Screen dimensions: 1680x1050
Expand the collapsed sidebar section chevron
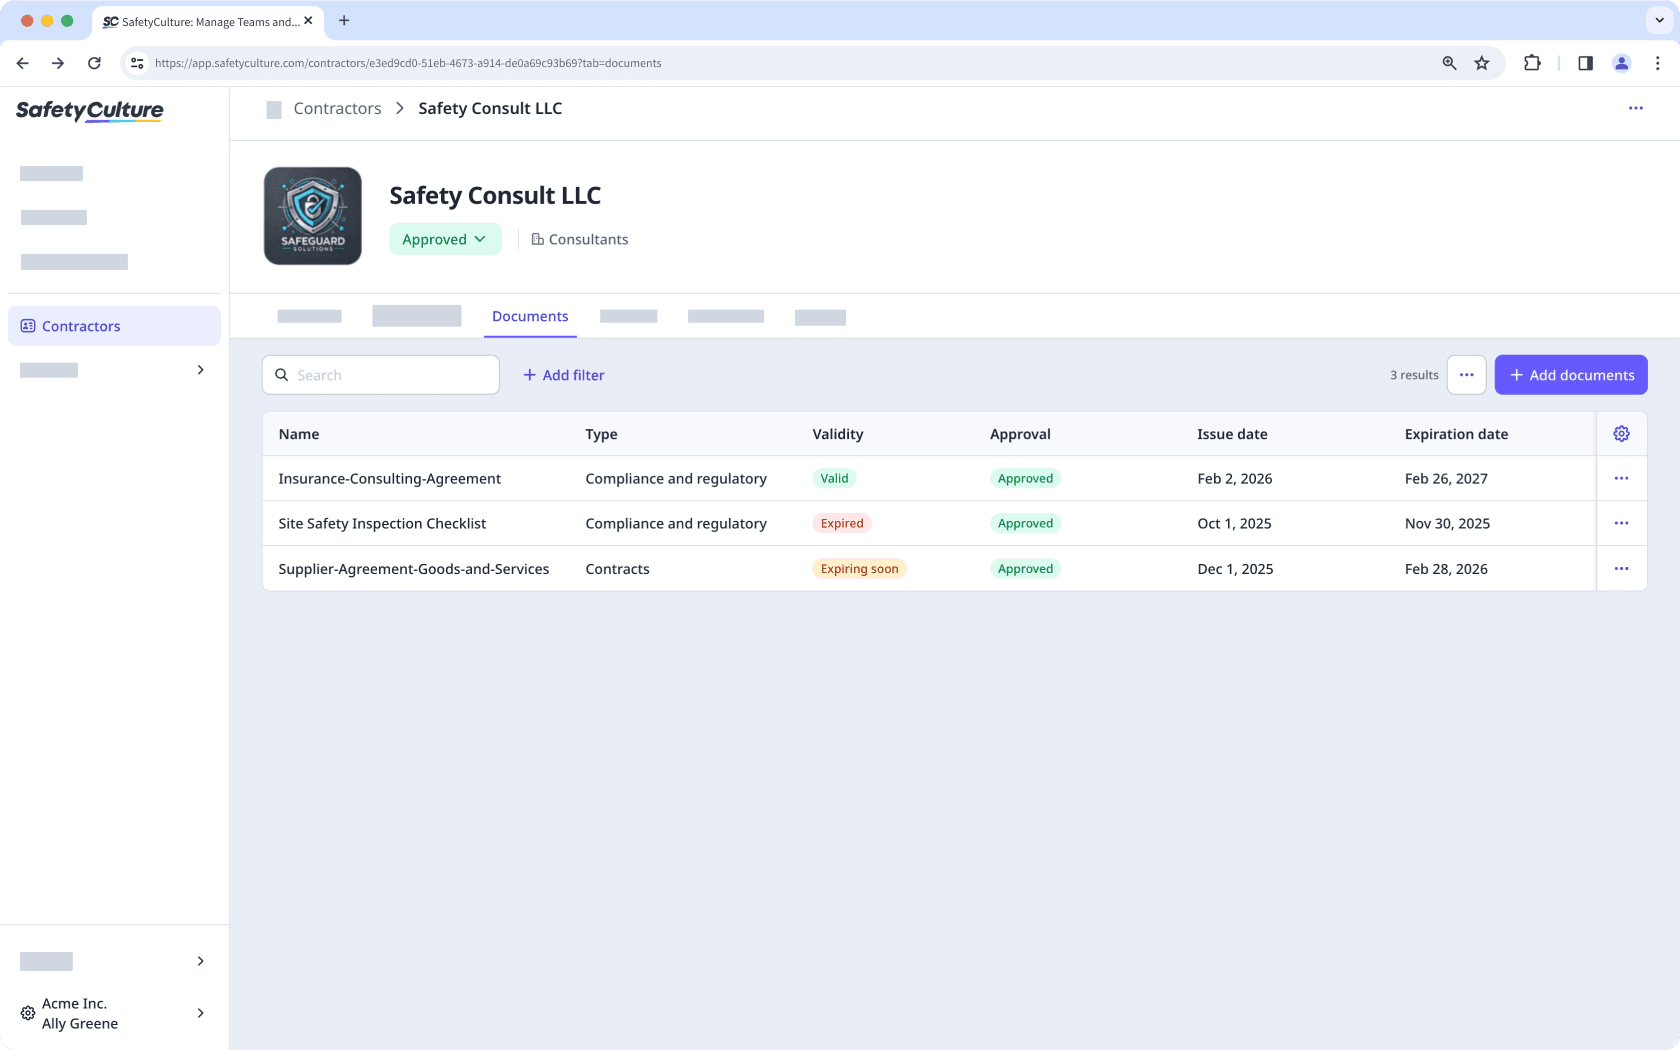(200, 370)
